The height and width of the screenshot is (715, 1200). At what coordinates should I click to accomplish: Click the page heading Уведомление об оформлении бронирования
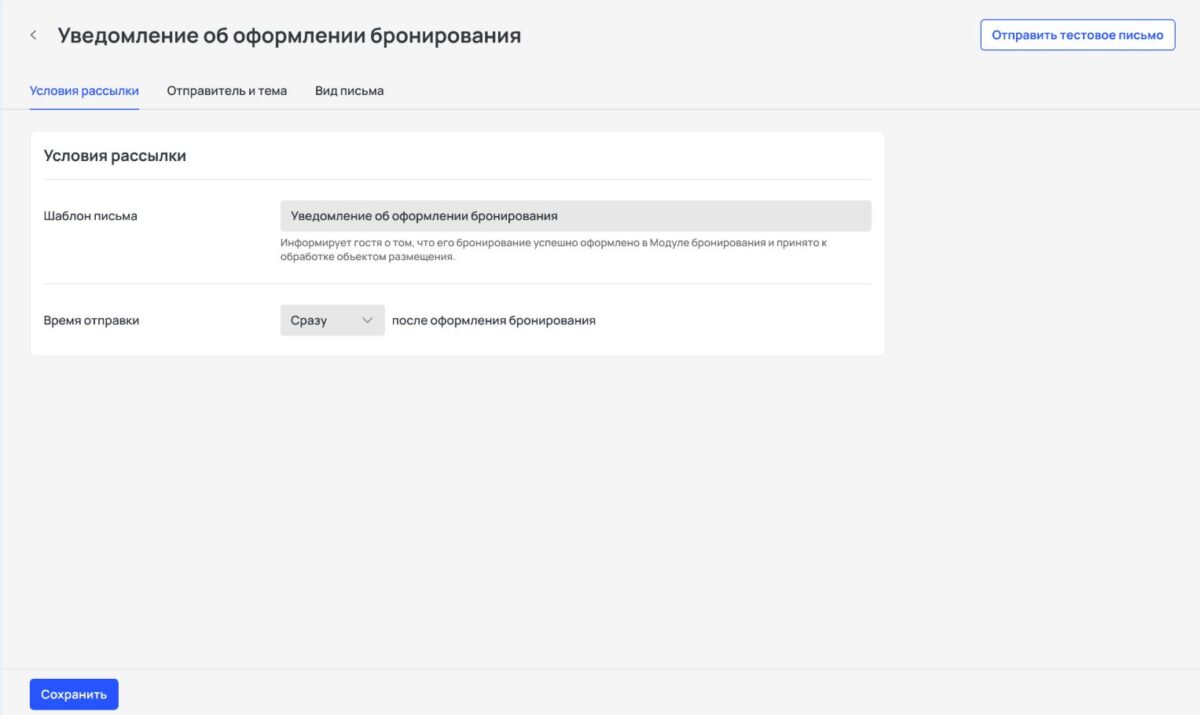tap(289, 34)
